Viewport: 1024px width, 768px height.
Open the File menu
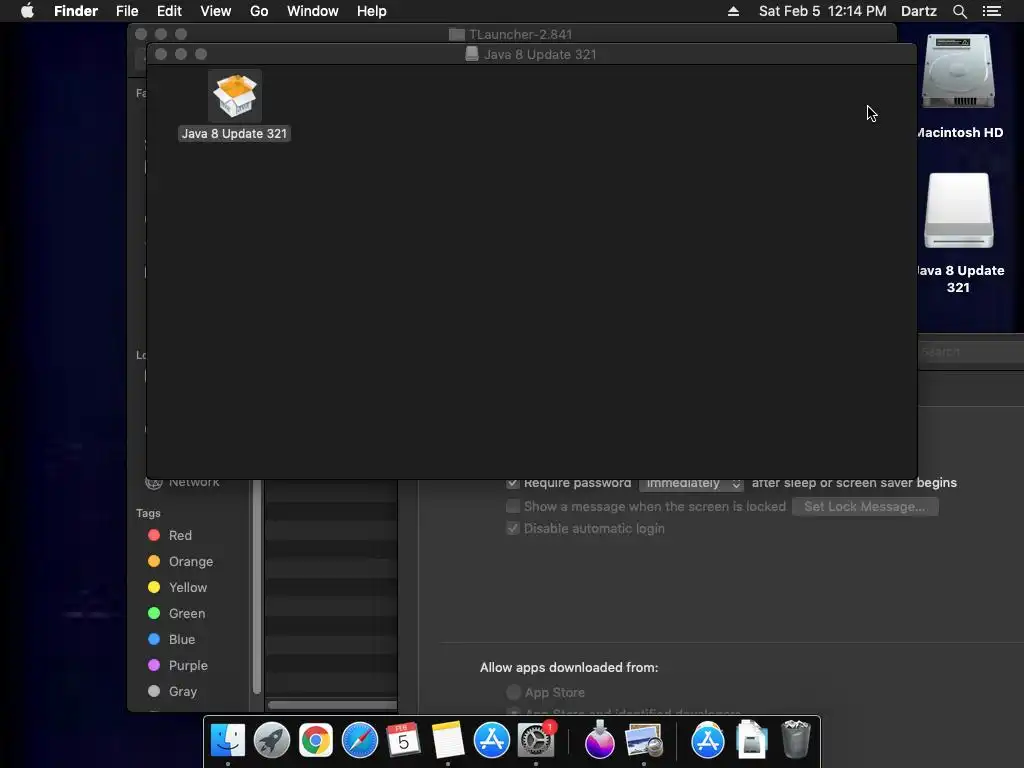point(127,11)
